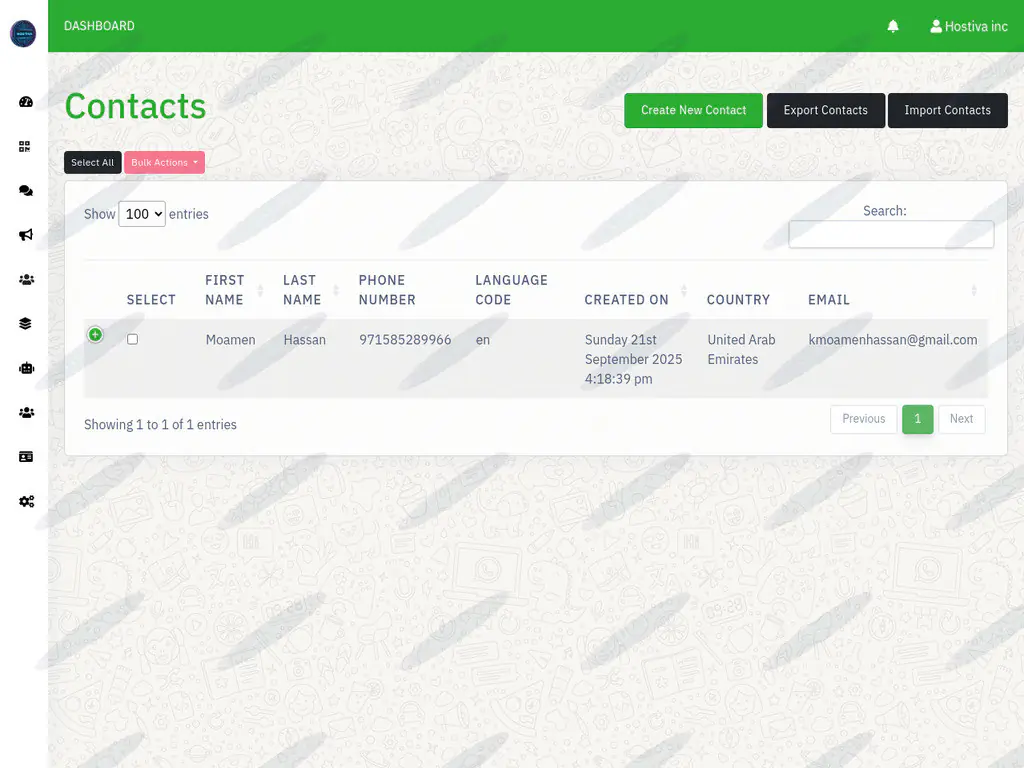Open the chat bubbles sidebar icon
Viewport: 1024px width, 768px height.
tap(26, 191)
